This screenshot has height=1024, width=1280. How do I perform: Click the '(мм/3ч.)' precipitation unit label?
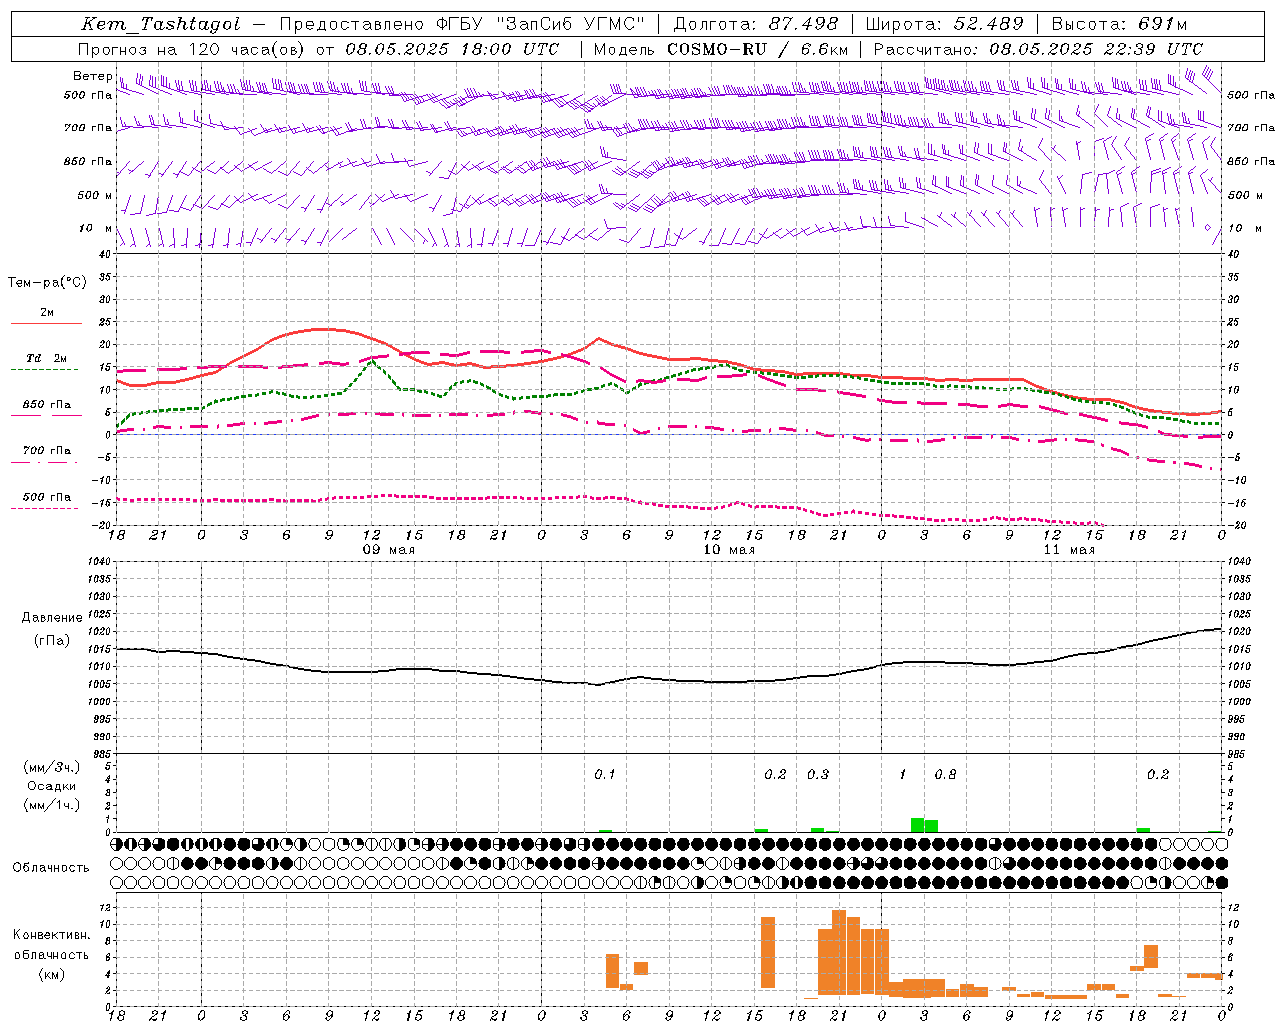(x=52, y=767)
